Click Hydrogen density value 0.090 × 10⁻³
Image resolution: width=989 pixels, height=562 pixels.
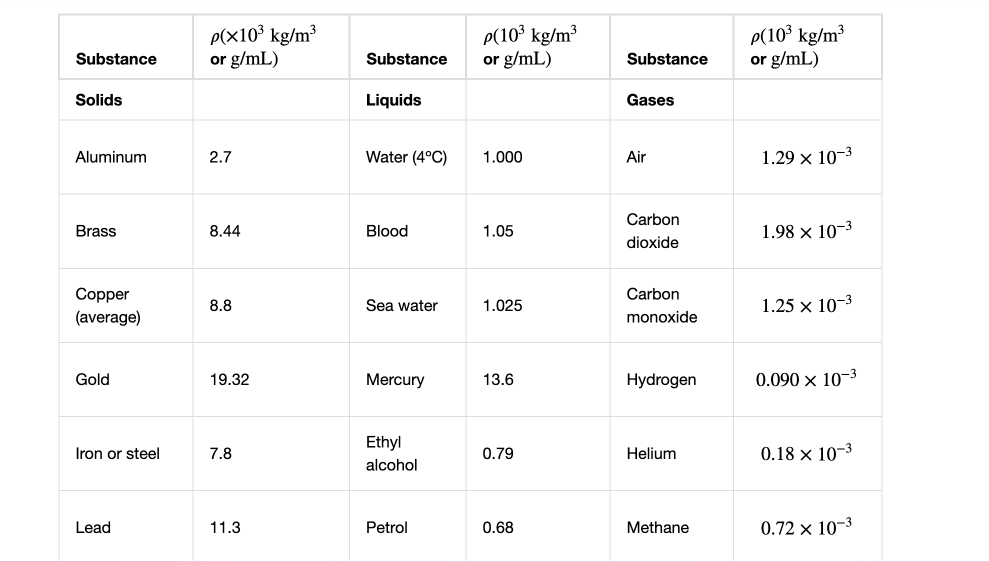click(806, 378)
